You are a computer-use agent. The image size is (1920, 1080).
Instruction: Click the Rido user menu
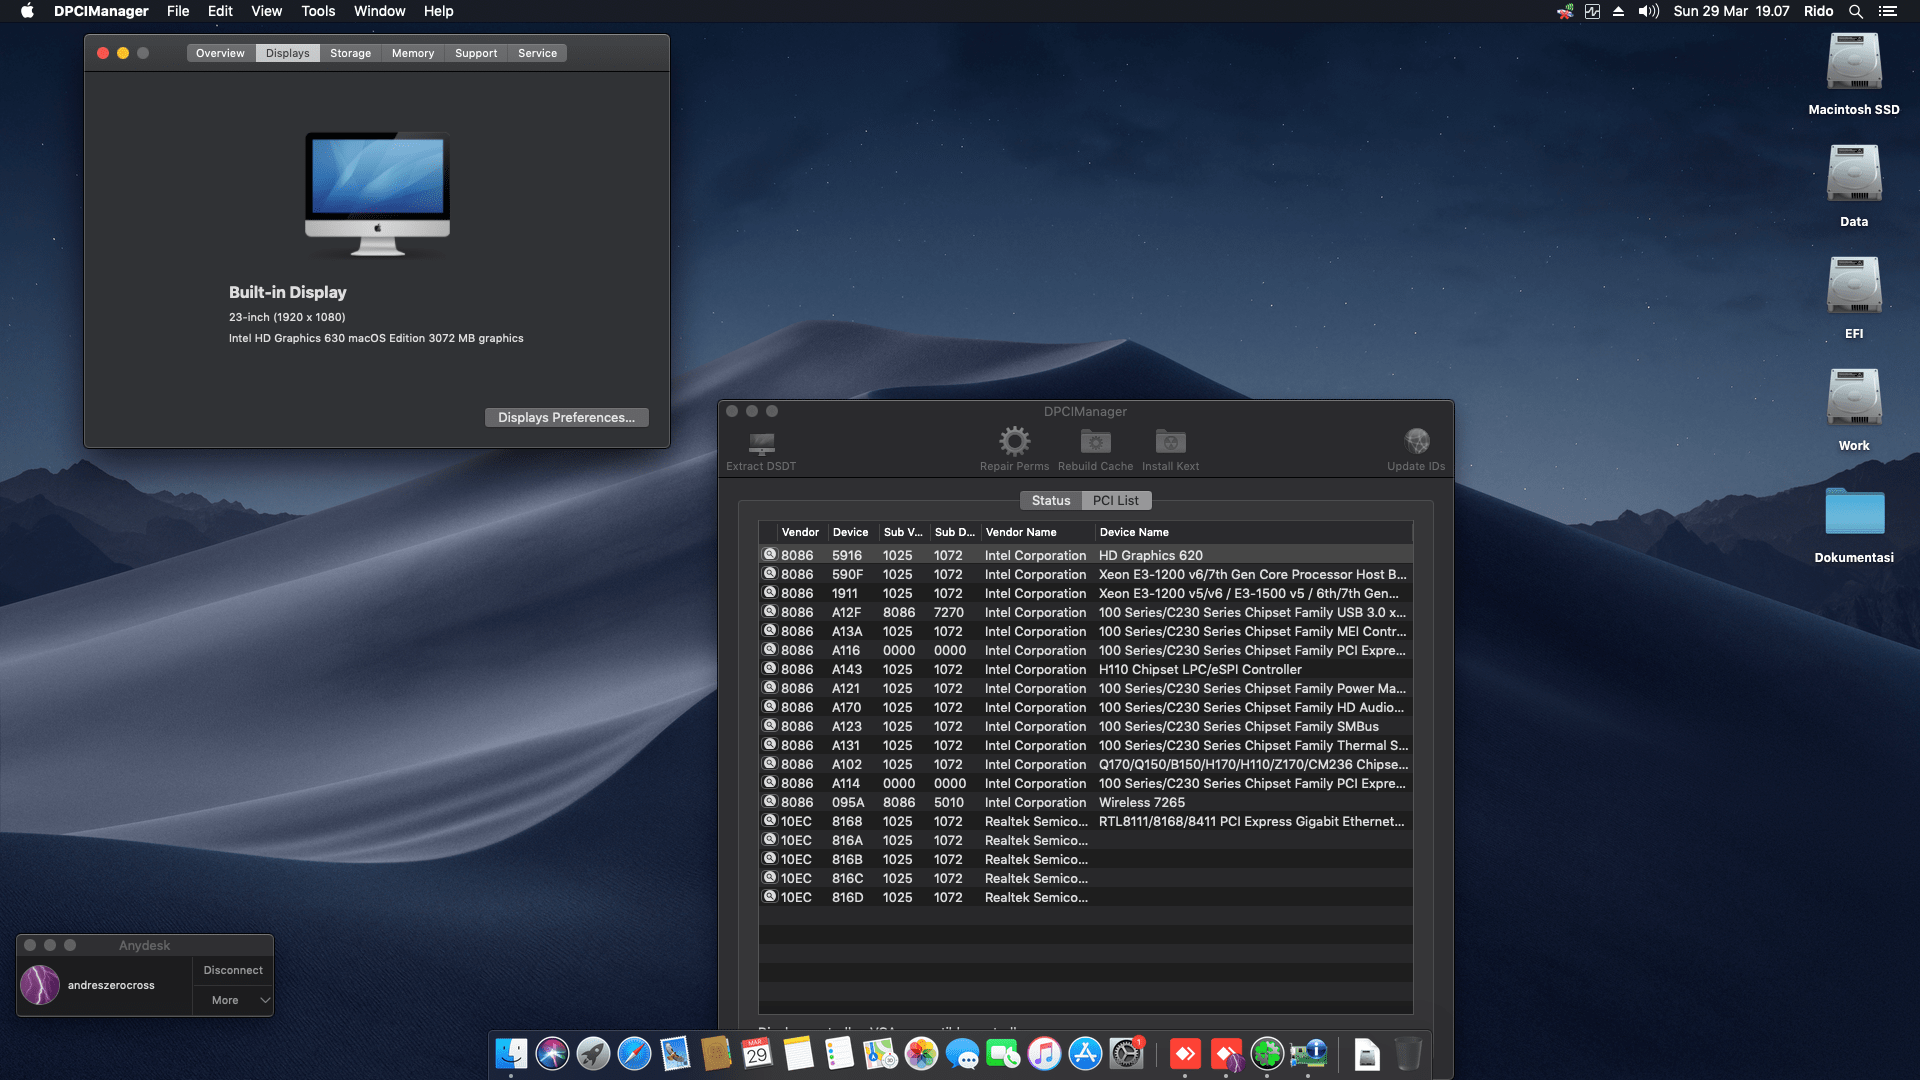click(1818, 11)
